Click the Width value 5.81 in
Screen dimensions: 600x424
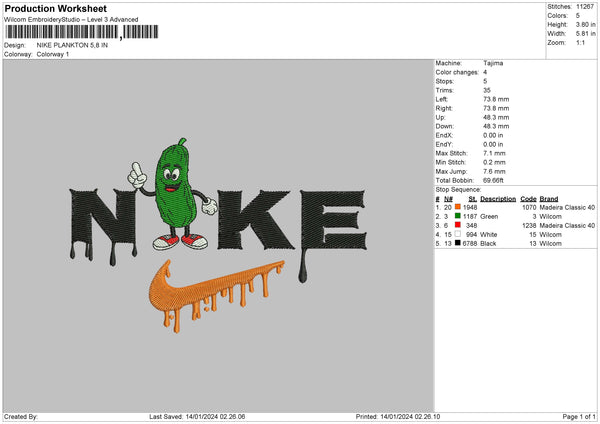click(585, 34)
